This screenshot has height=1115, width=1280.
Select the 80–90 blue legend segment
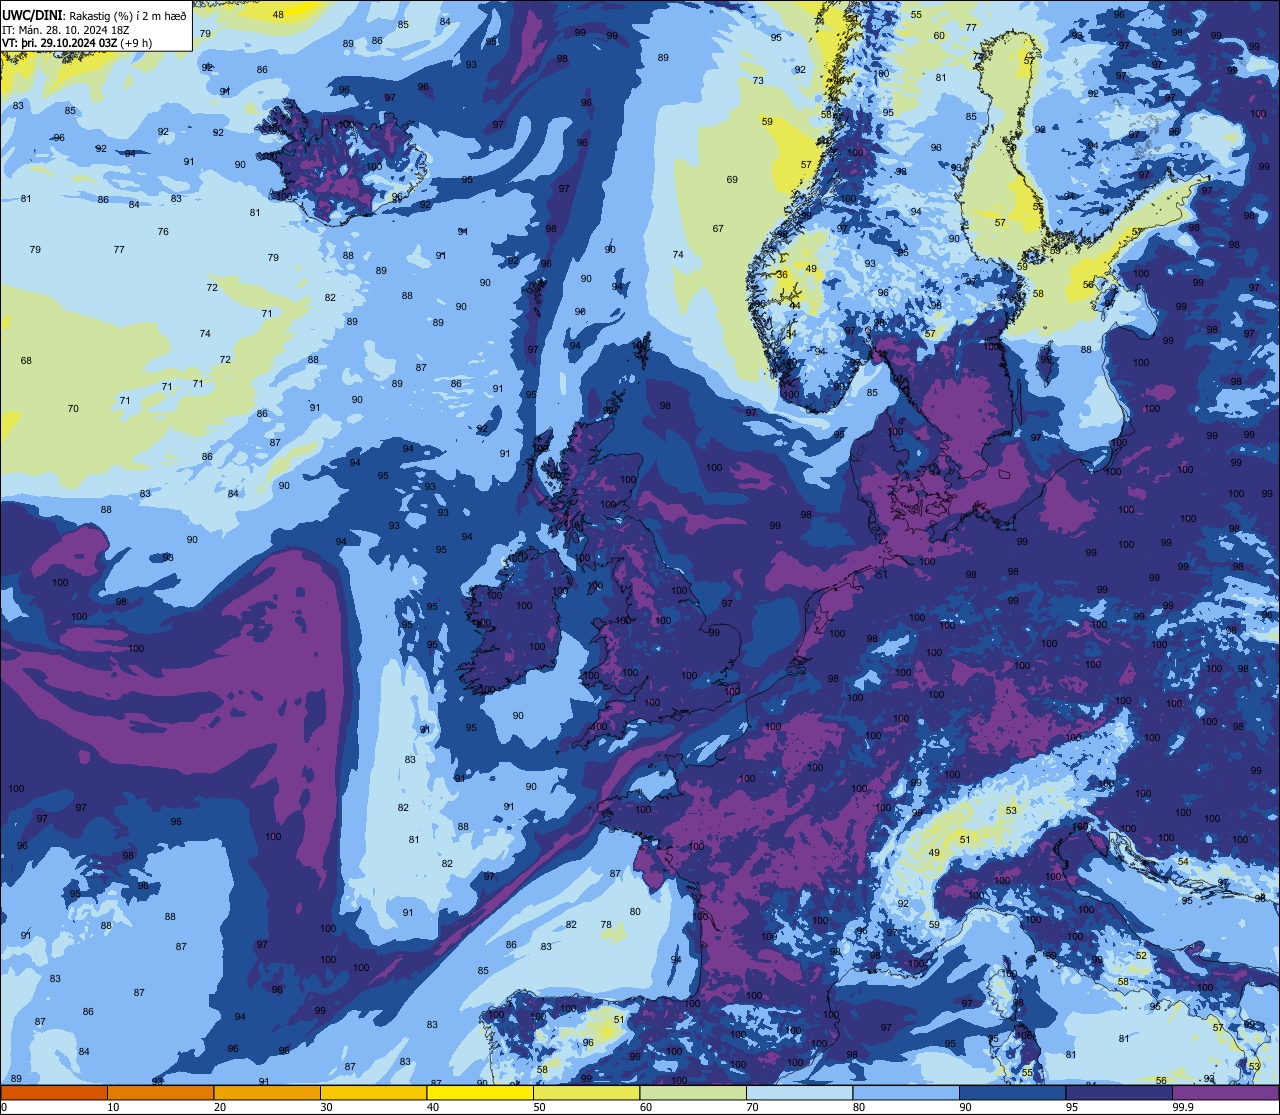[x=906, y=1092]
